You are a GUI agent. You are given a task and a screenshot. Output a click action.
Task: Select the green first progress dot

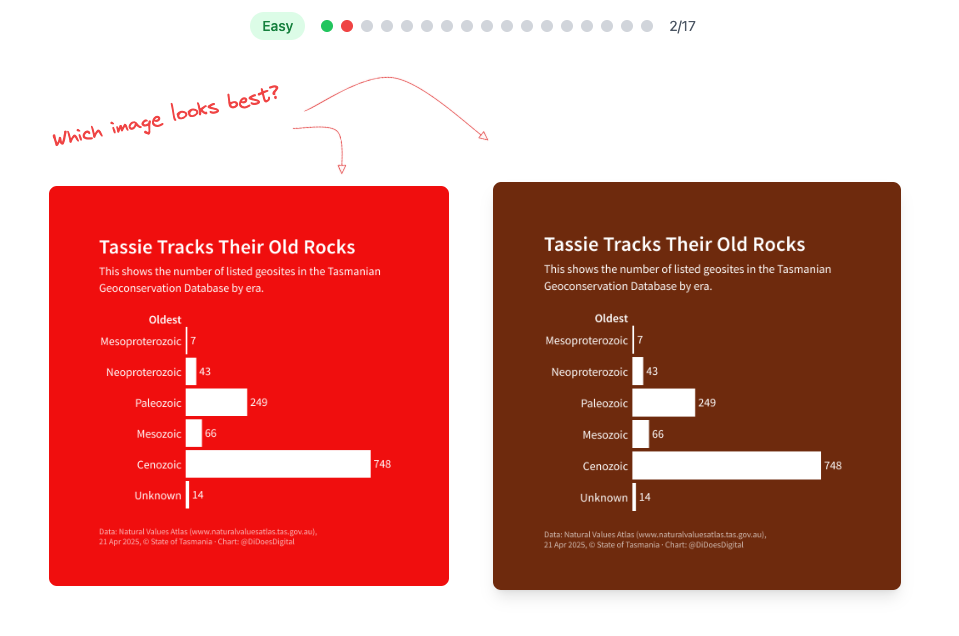(327, 26)
